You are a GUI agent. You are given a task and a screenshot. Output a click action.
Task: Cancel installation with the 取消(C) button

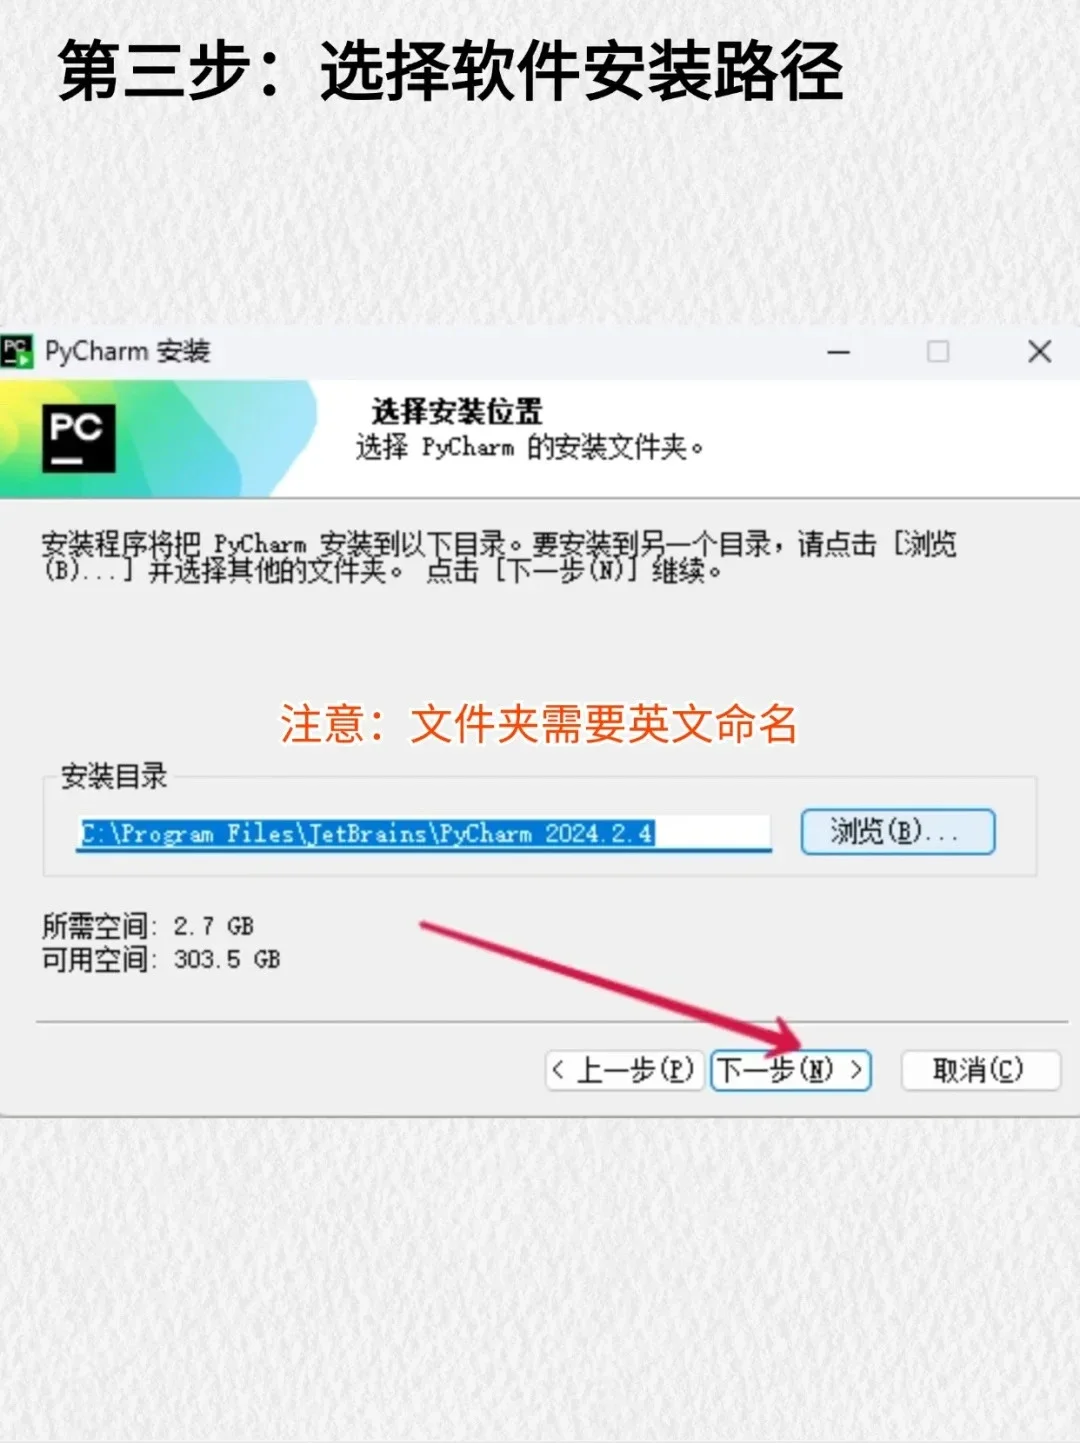[980, 1069]
